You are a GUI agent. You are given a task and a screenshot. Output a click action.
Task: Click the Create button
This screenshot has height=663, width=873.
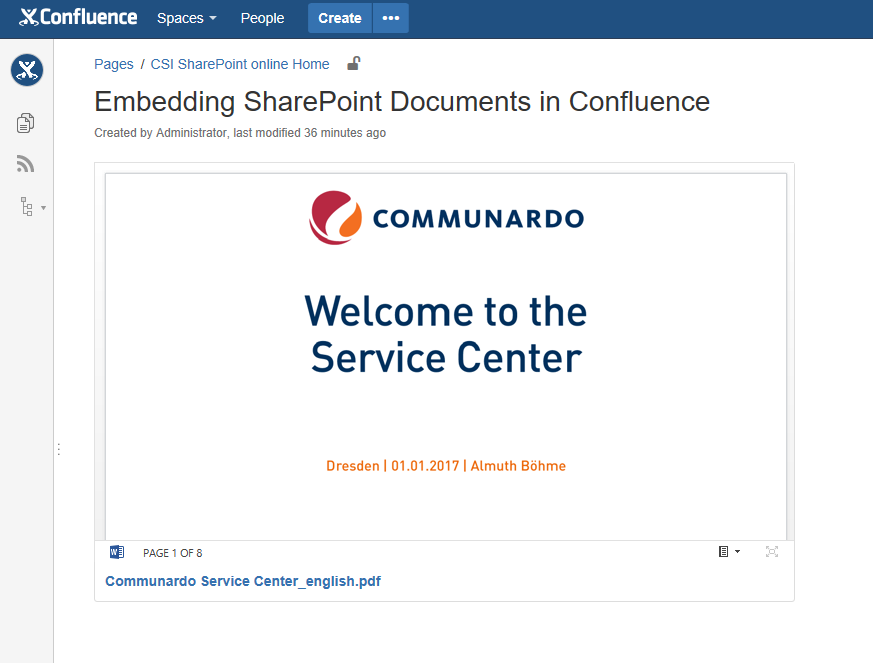340,18
